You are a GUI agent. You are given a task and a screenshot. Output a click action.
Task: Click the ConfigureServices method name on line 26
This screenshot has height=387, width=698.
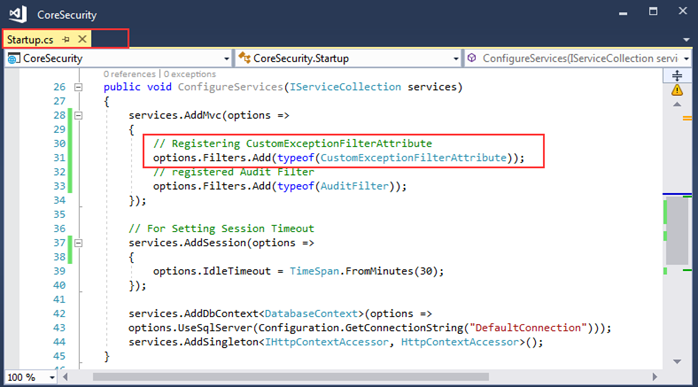230,87
